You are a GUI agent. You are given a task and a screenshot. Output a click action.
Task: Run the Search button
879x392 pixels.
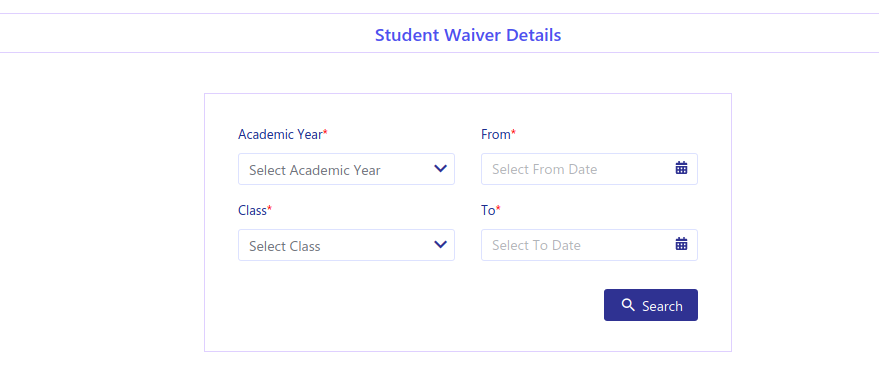coord(651,305)
